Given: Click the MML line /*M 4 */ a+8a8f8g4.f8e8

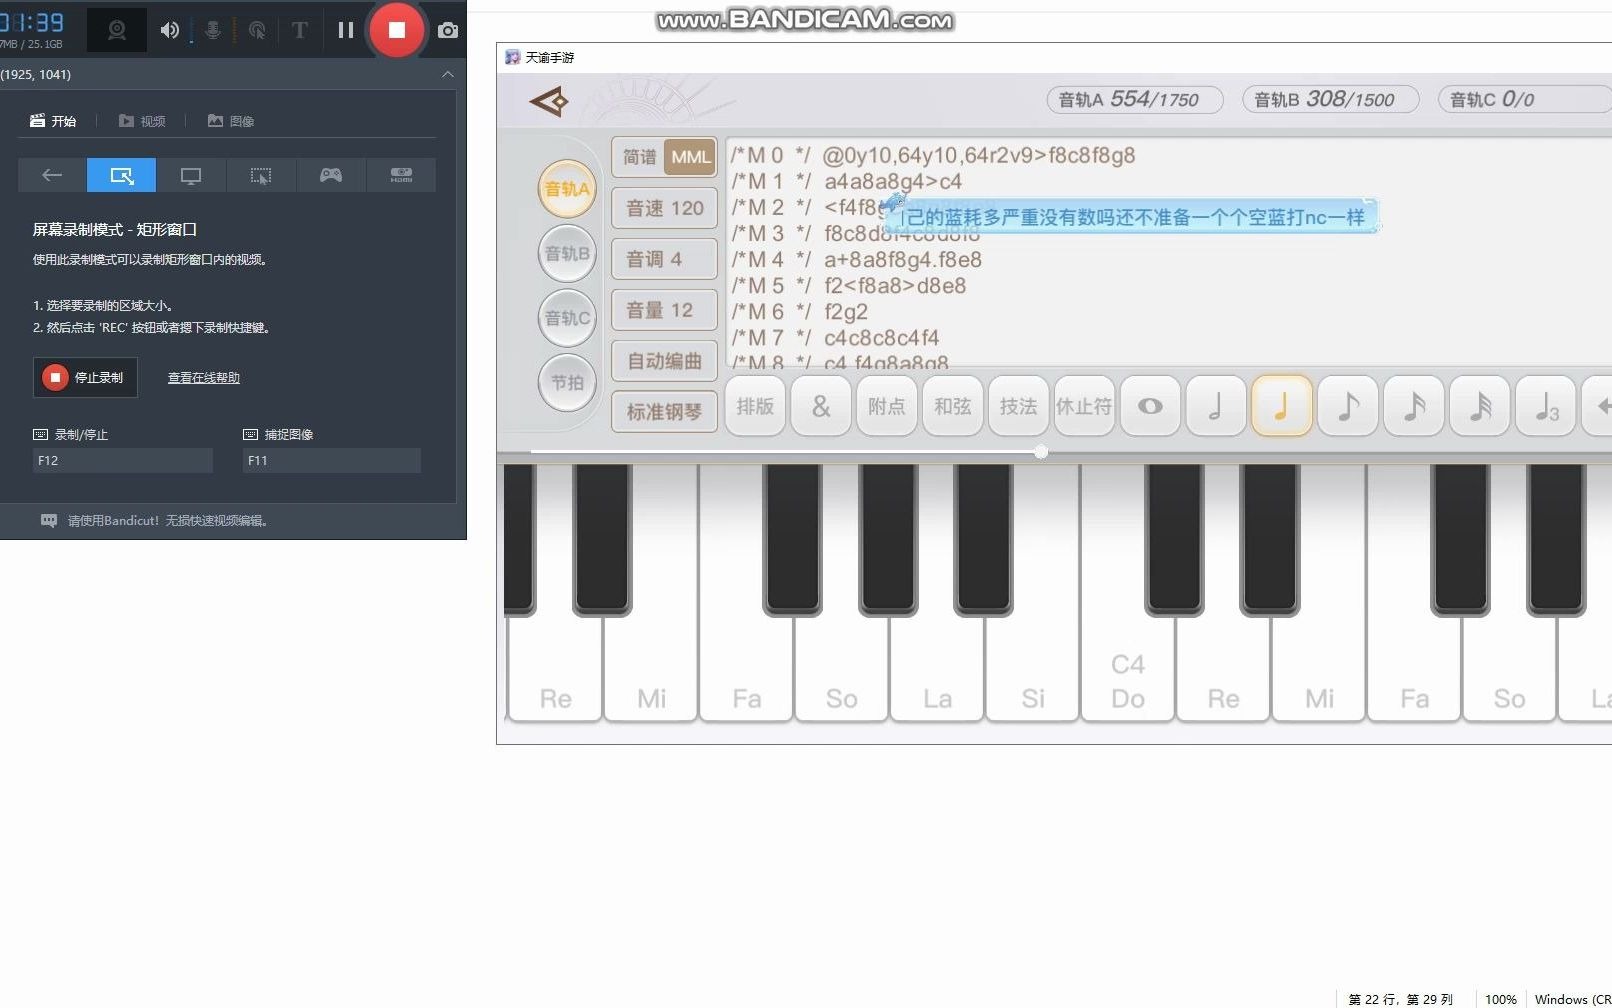Looking at the screenshot, I should (x=856, y=259).
